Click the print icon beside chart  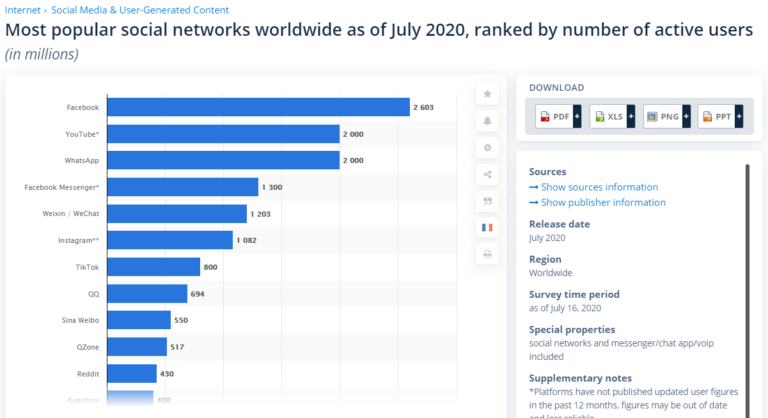[x=487, y=255]
